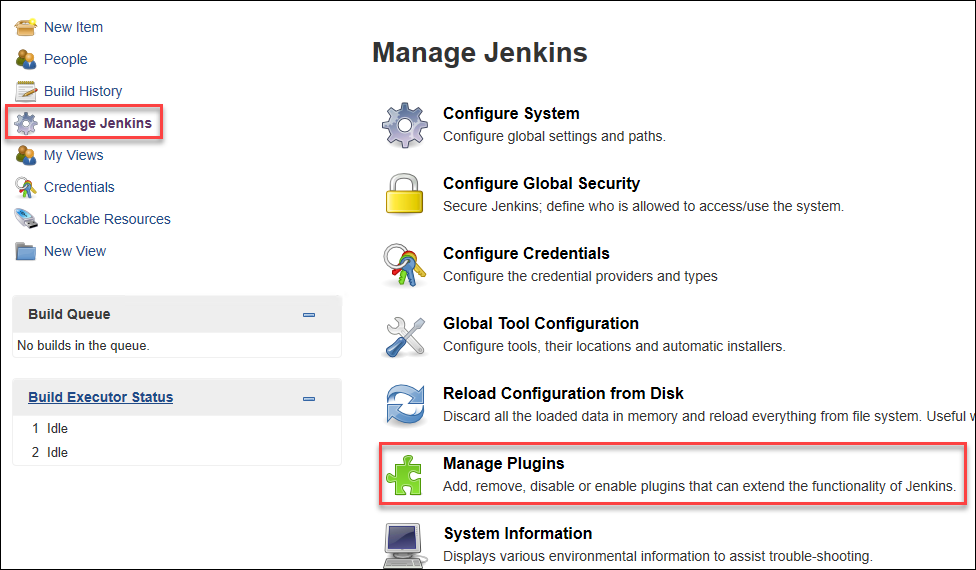
Task: Open the Lockable Resources link
Action: click(x=107, y=219)
